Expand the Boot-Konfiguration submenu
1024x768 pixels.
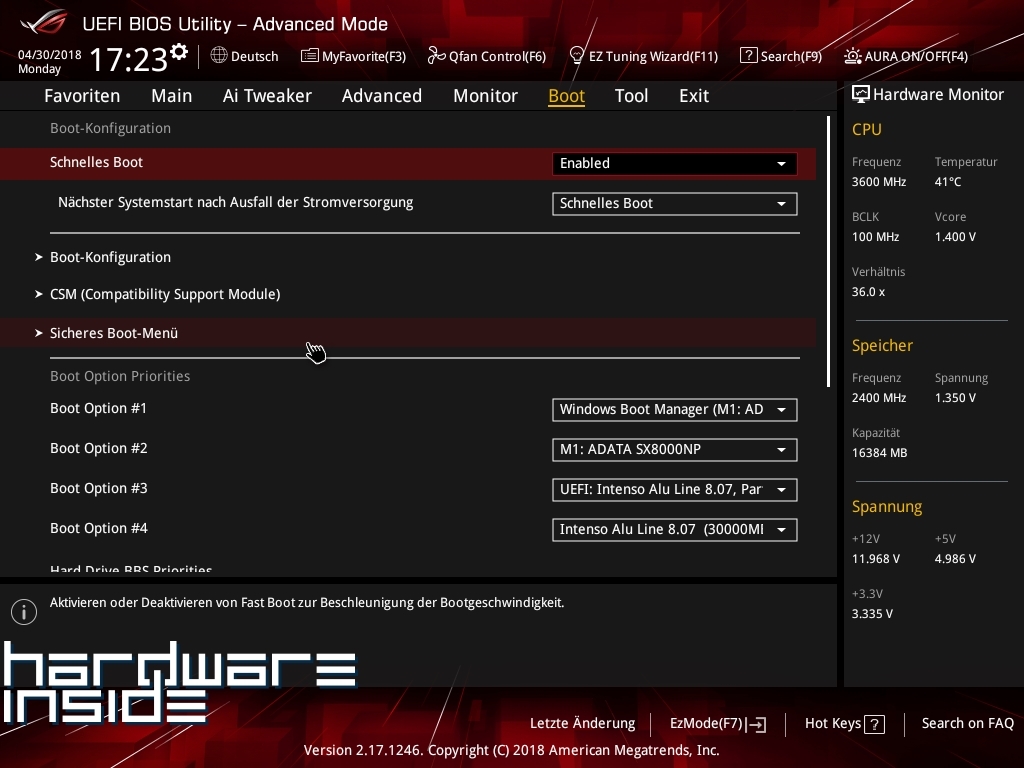[110, 257]
